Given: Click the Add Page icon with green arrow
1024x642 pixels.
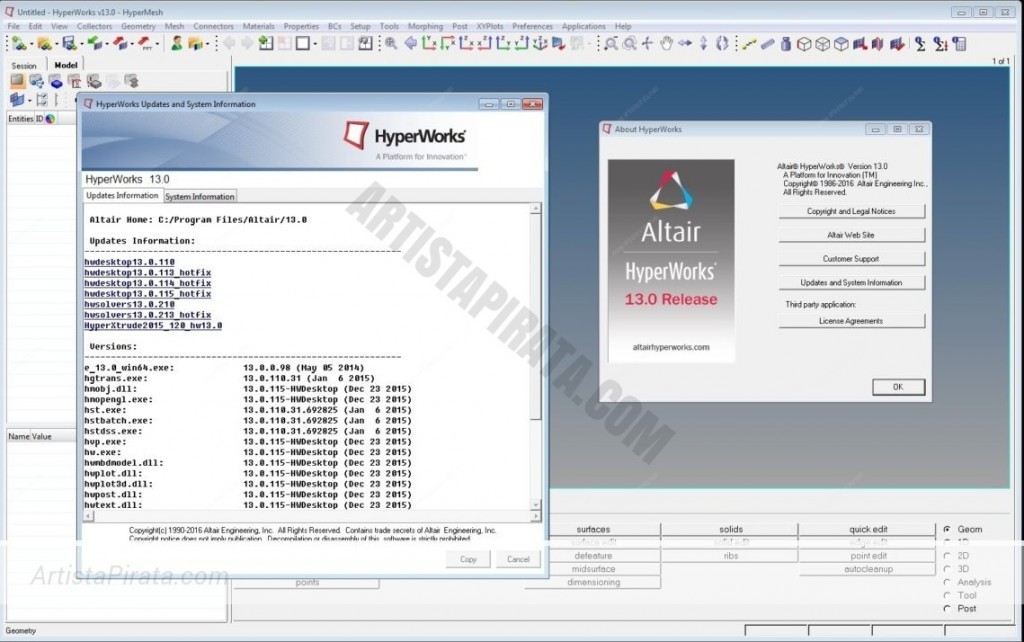Looking at the screenshot, I should [266, 44].
